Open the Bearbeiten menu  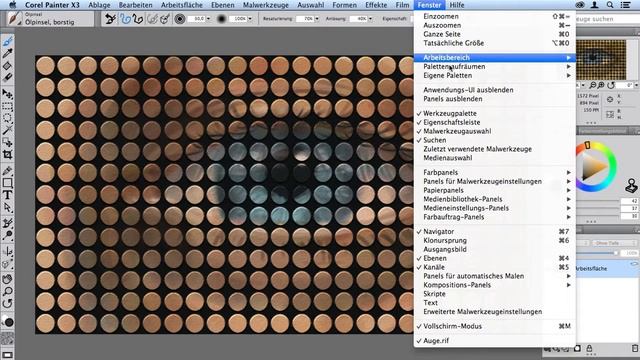136,5
